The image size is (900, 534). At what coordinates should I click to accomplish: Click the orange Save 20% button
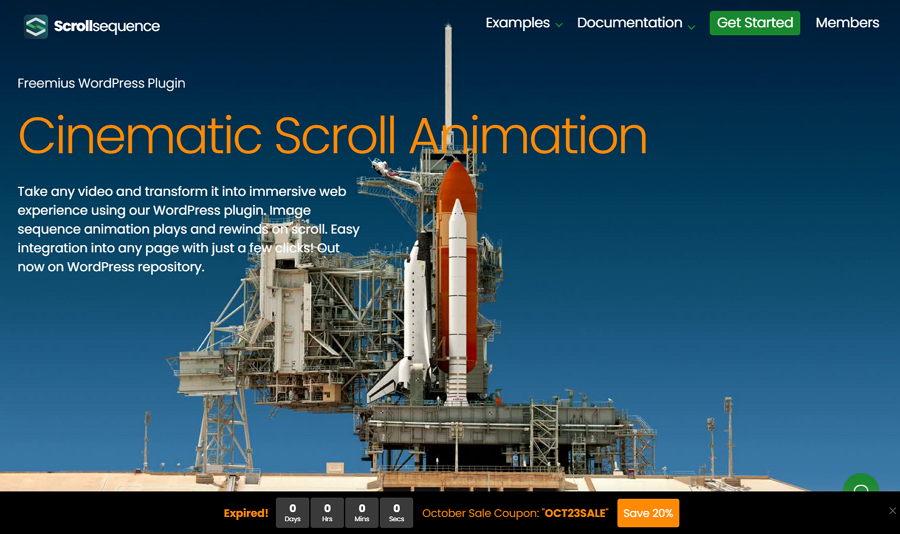tap(648, 513)
